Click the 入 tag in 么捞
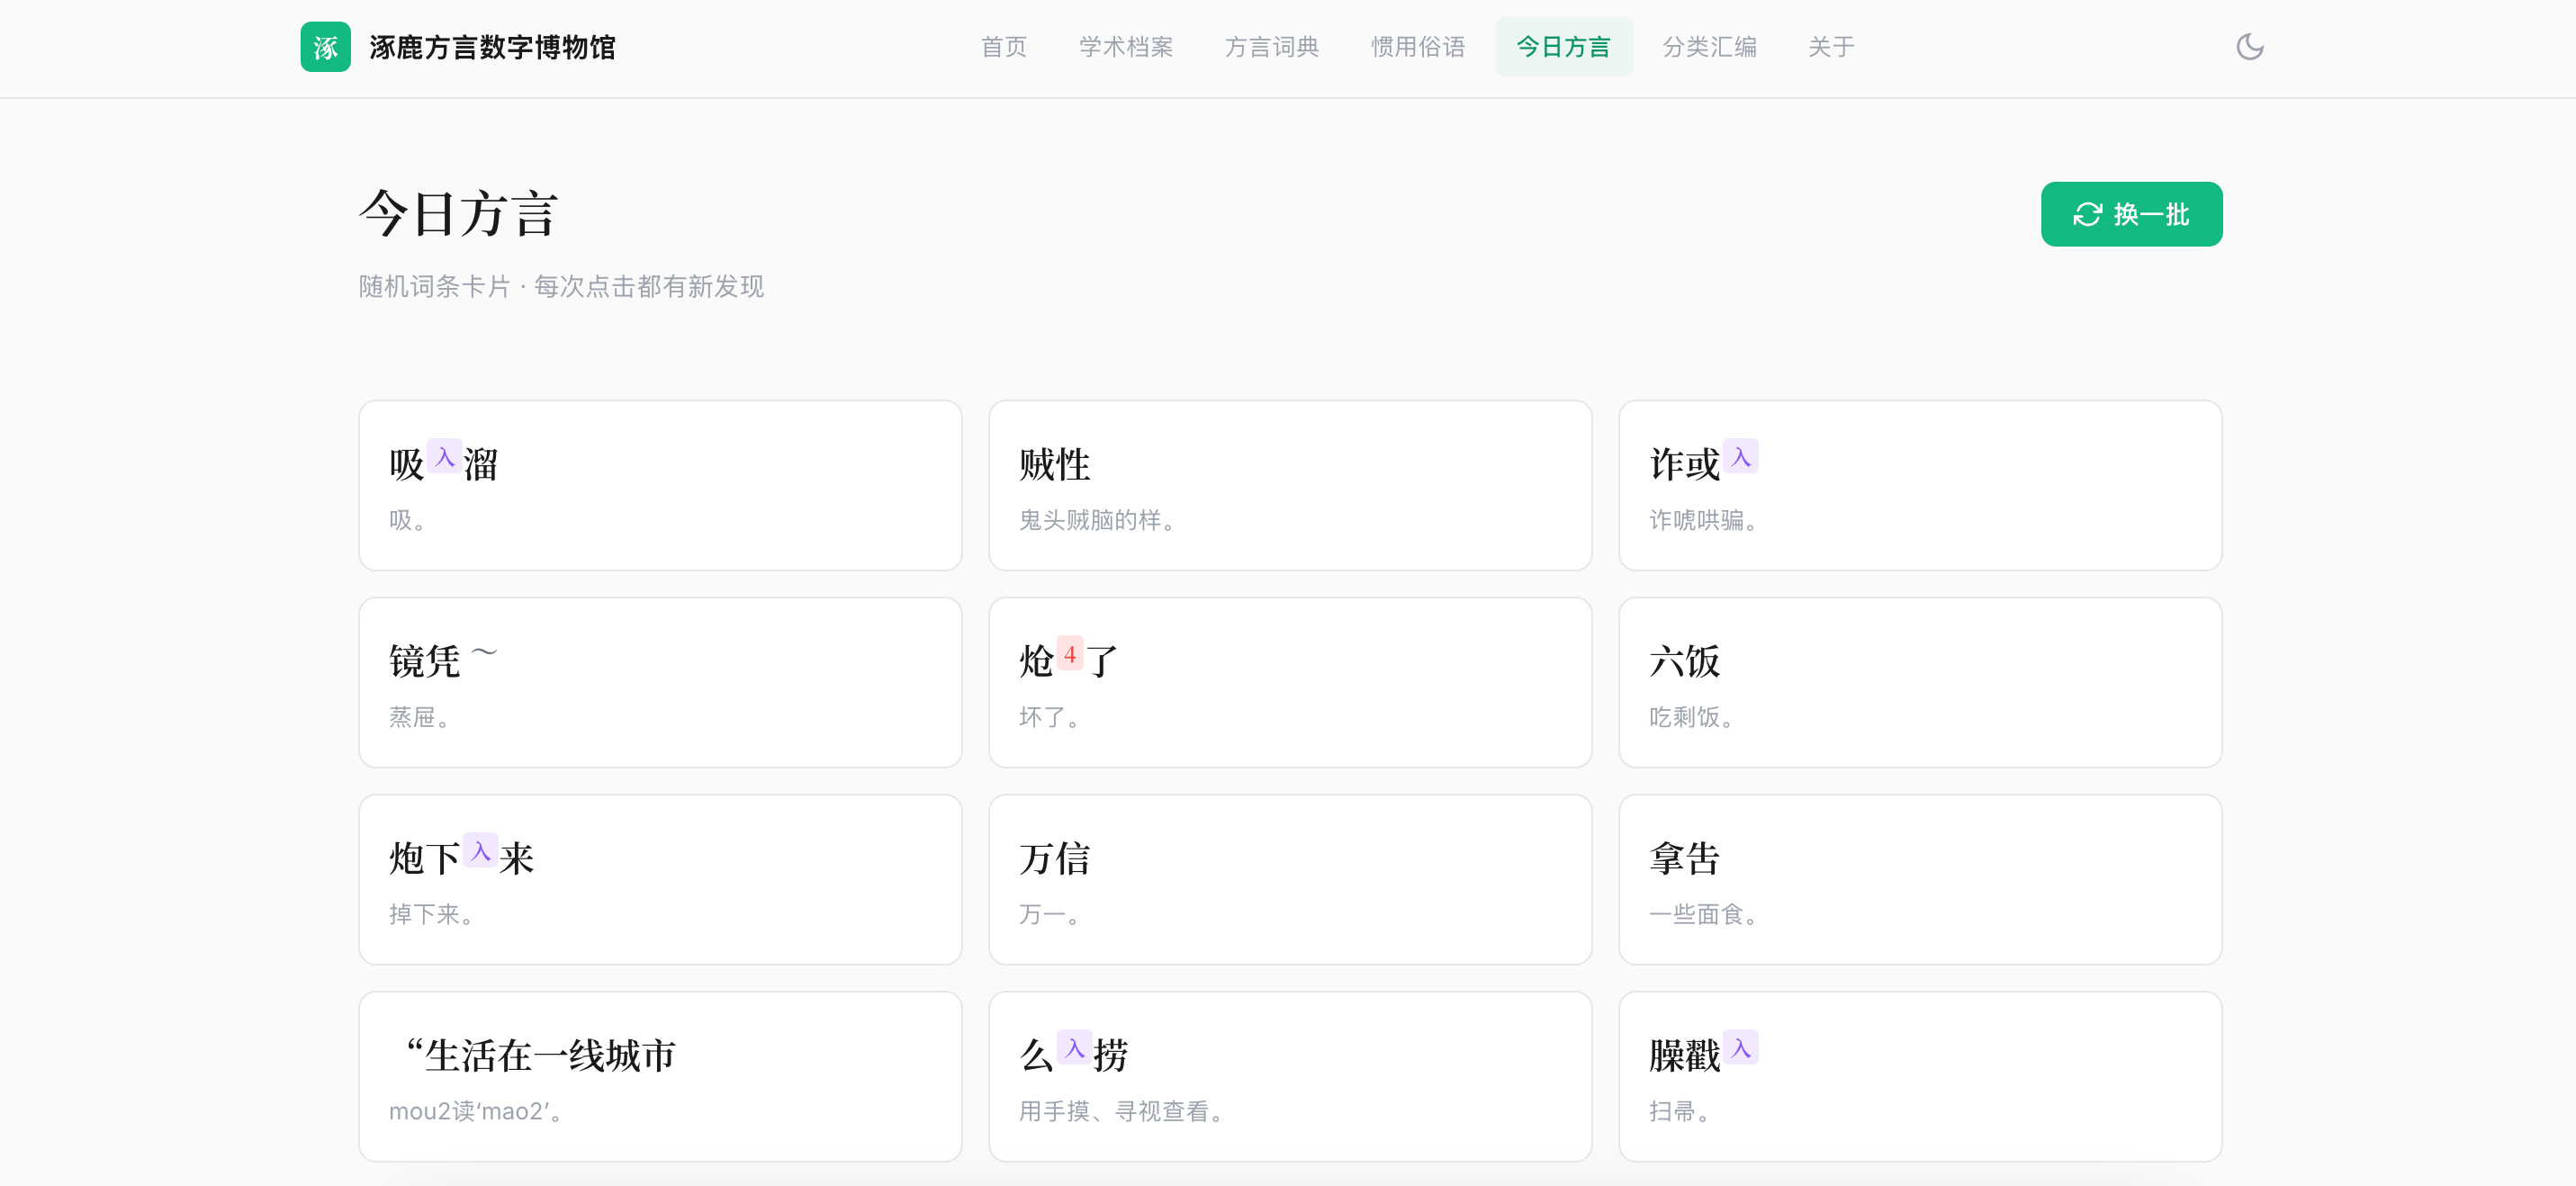This screenshot has height=1186, width=2576. pyautogui.click(x=1075, y=1047)
